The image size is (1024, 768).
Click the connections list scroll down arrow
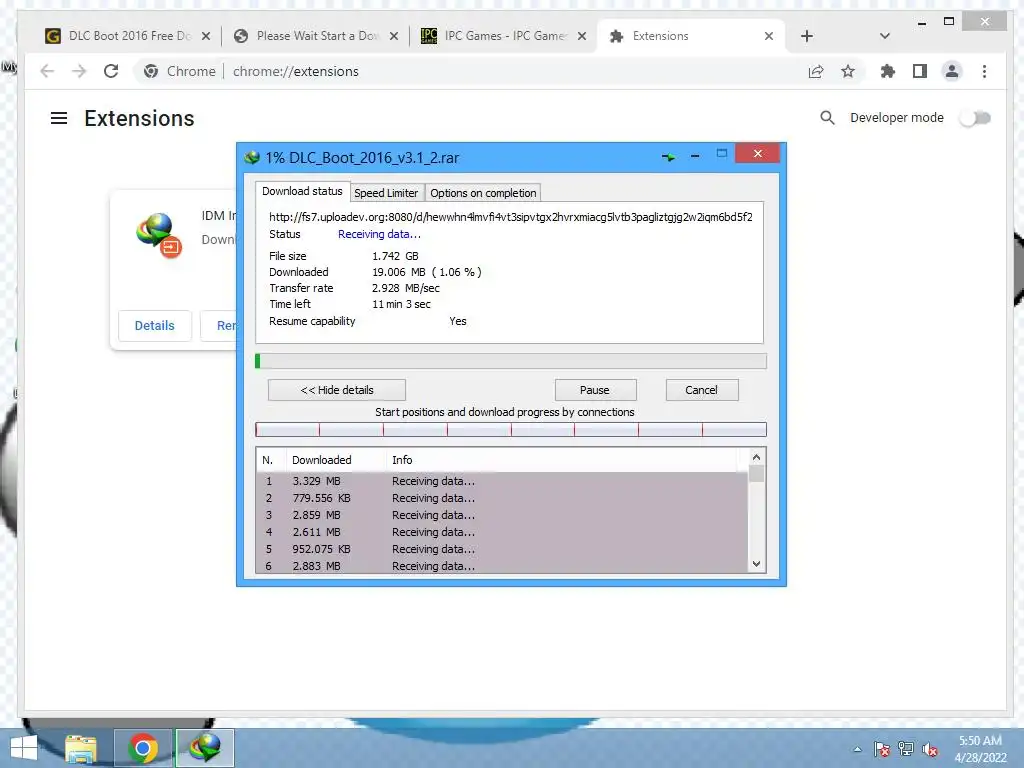pos(756,564)
